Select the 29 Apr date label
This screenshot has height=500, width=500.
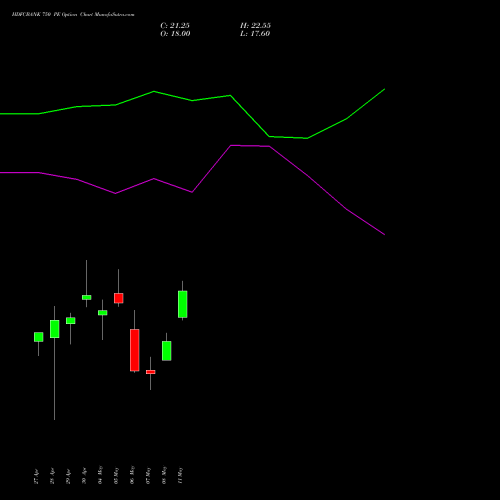click(68, 476)
